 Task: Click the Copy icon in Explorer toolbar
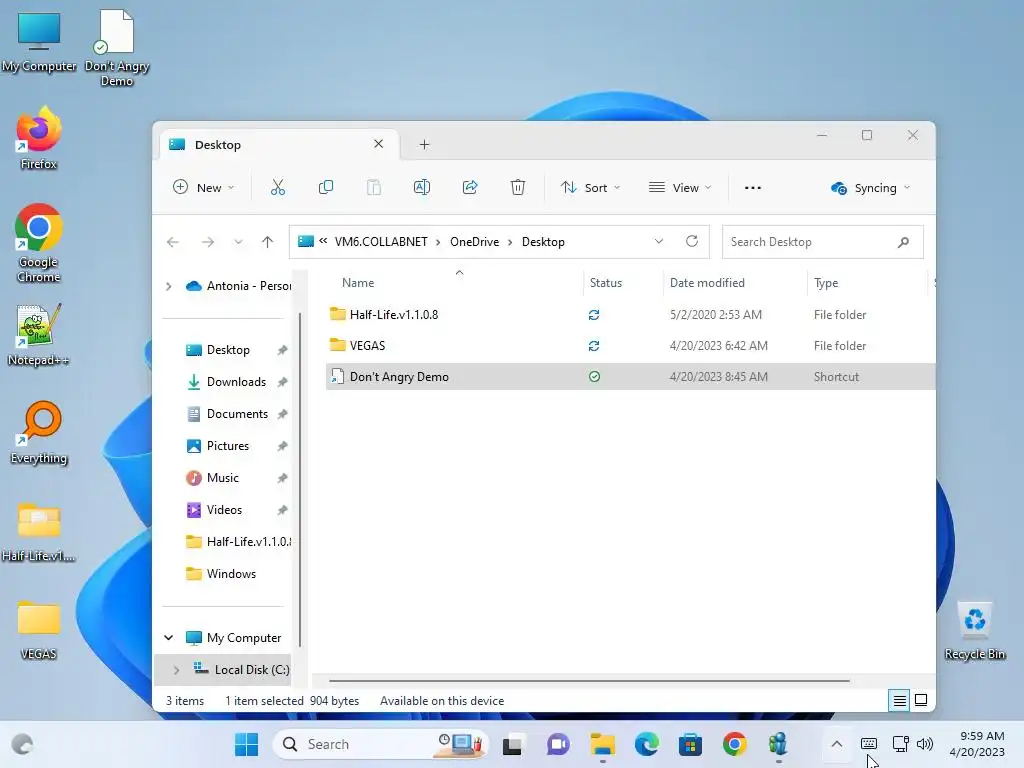coord(325,187)
